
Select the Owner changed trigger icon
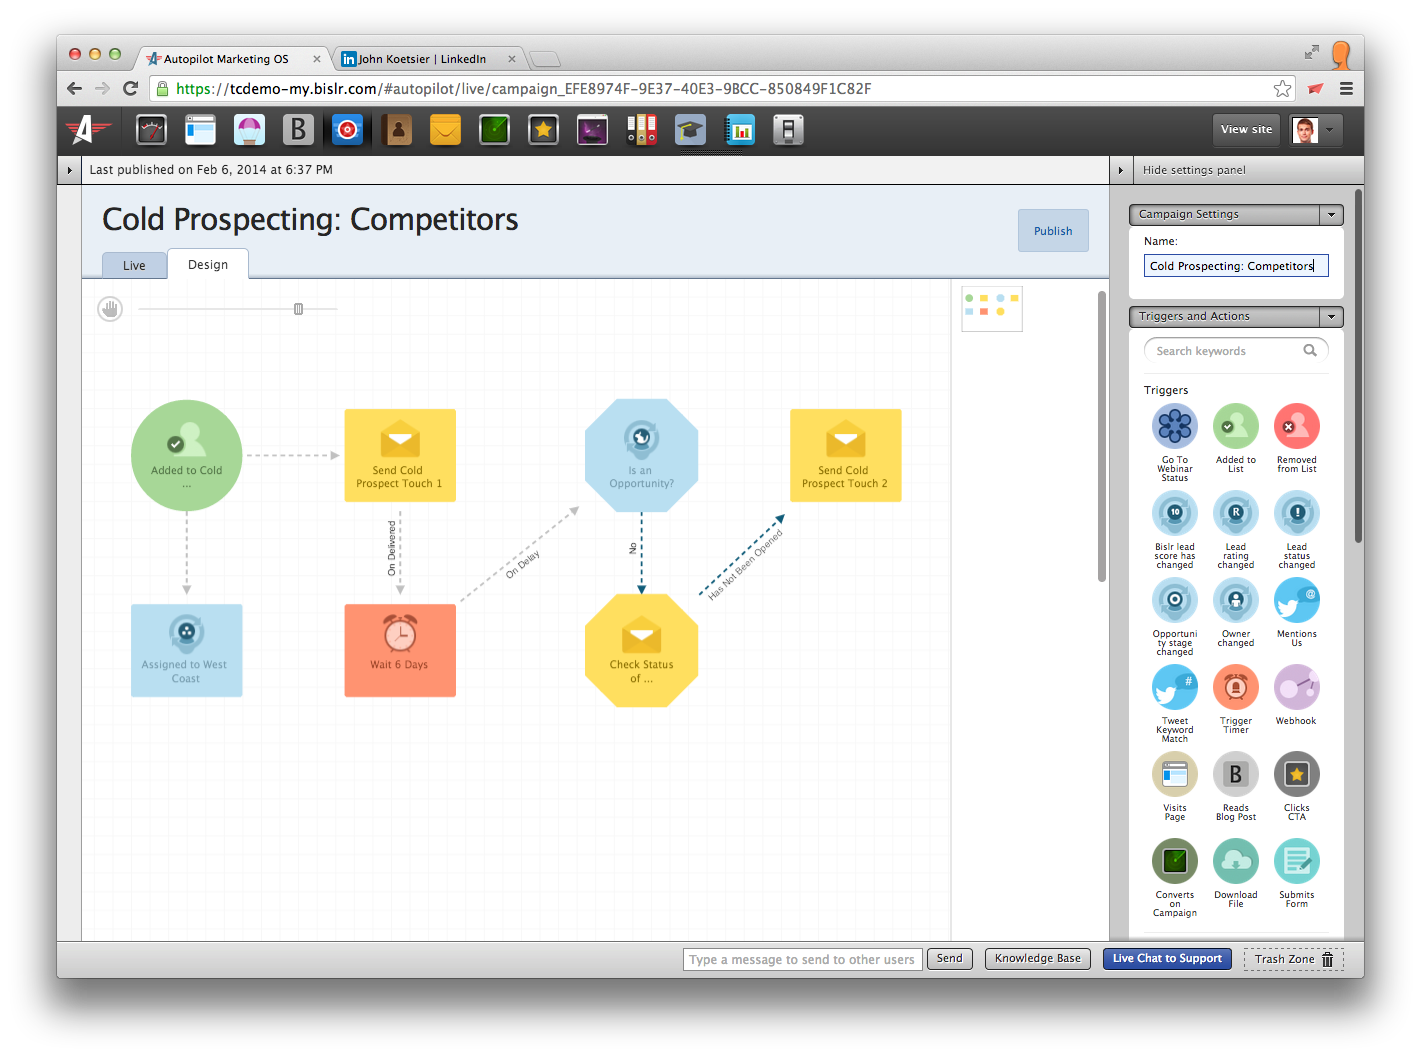1236,600
